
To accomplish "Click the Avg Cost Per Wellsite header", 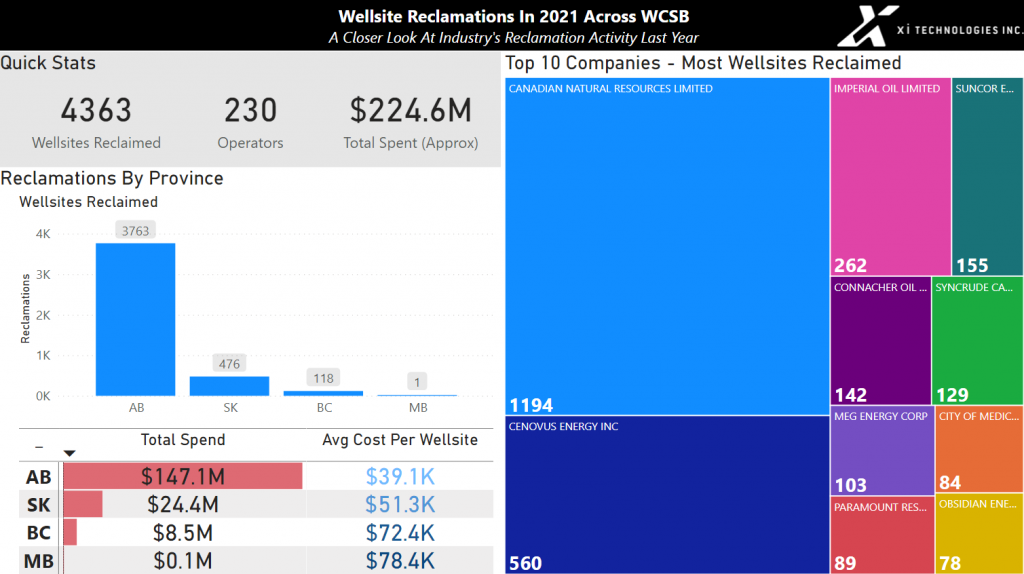I will point(400,439).
